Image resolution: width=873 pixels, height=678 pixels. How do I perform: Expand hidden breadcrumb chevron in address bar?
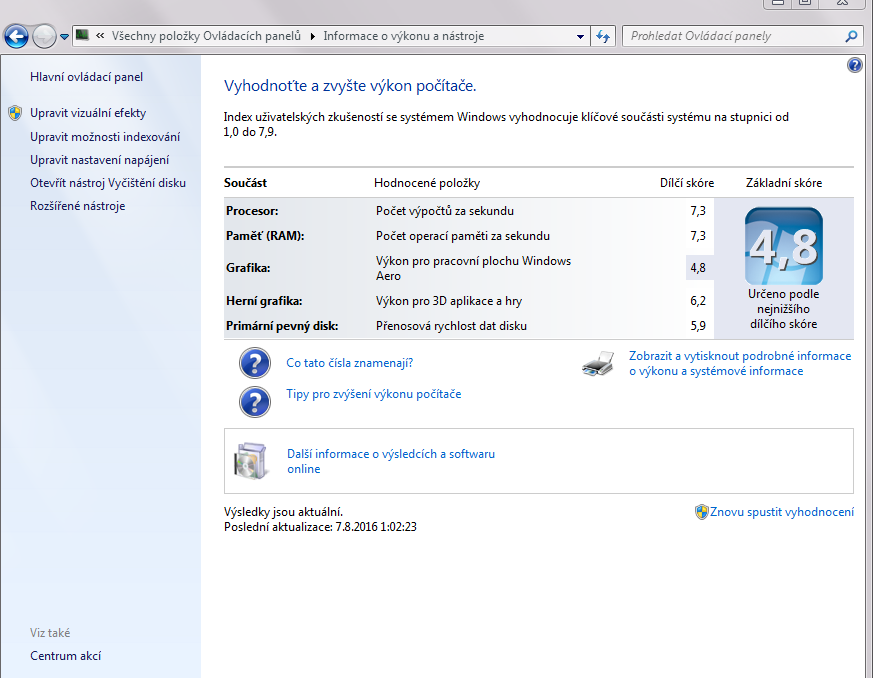(100, 36)
